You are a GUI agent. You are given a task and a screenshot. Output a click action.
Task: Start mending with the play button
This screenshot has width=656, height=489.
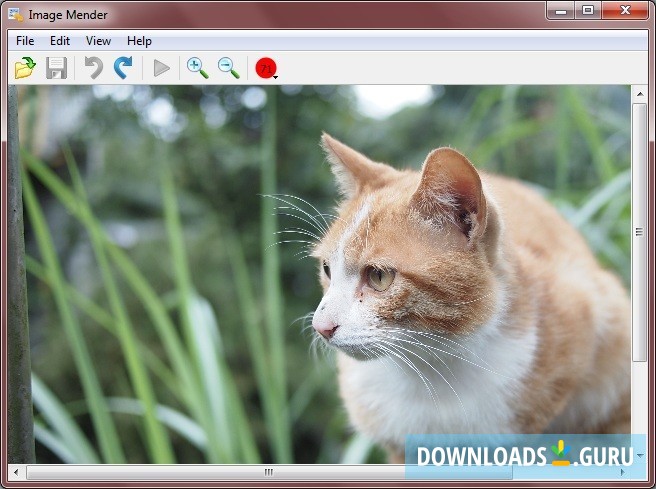pos(161,68)
